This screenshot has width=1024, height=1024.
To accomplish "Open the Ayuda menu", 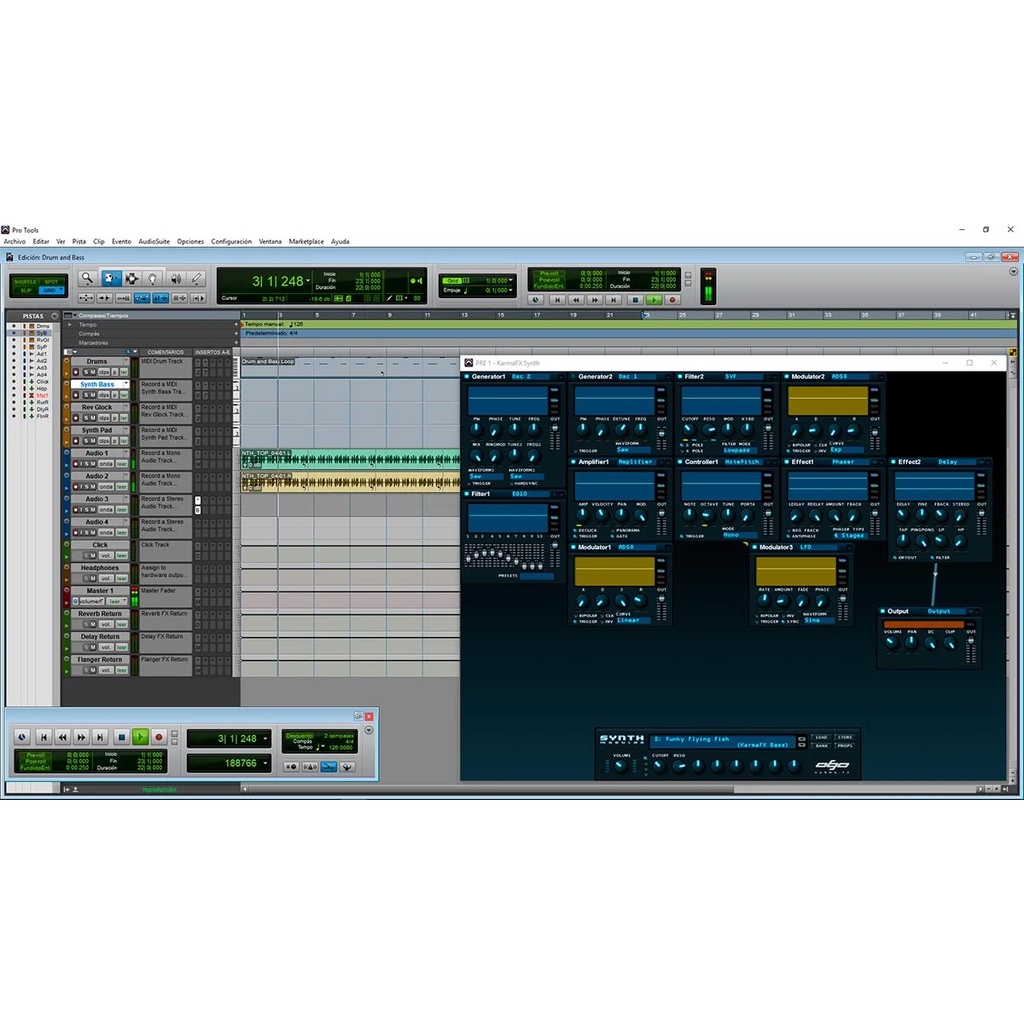I will click(340, 242).
